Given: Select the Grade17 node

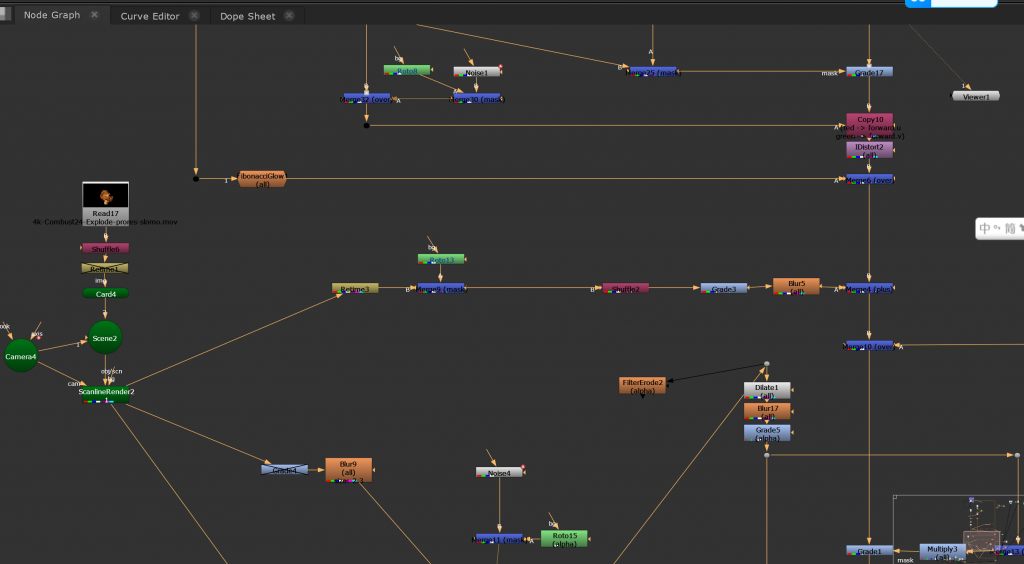Looking at the screenshot, I should [x=869, y=72].
